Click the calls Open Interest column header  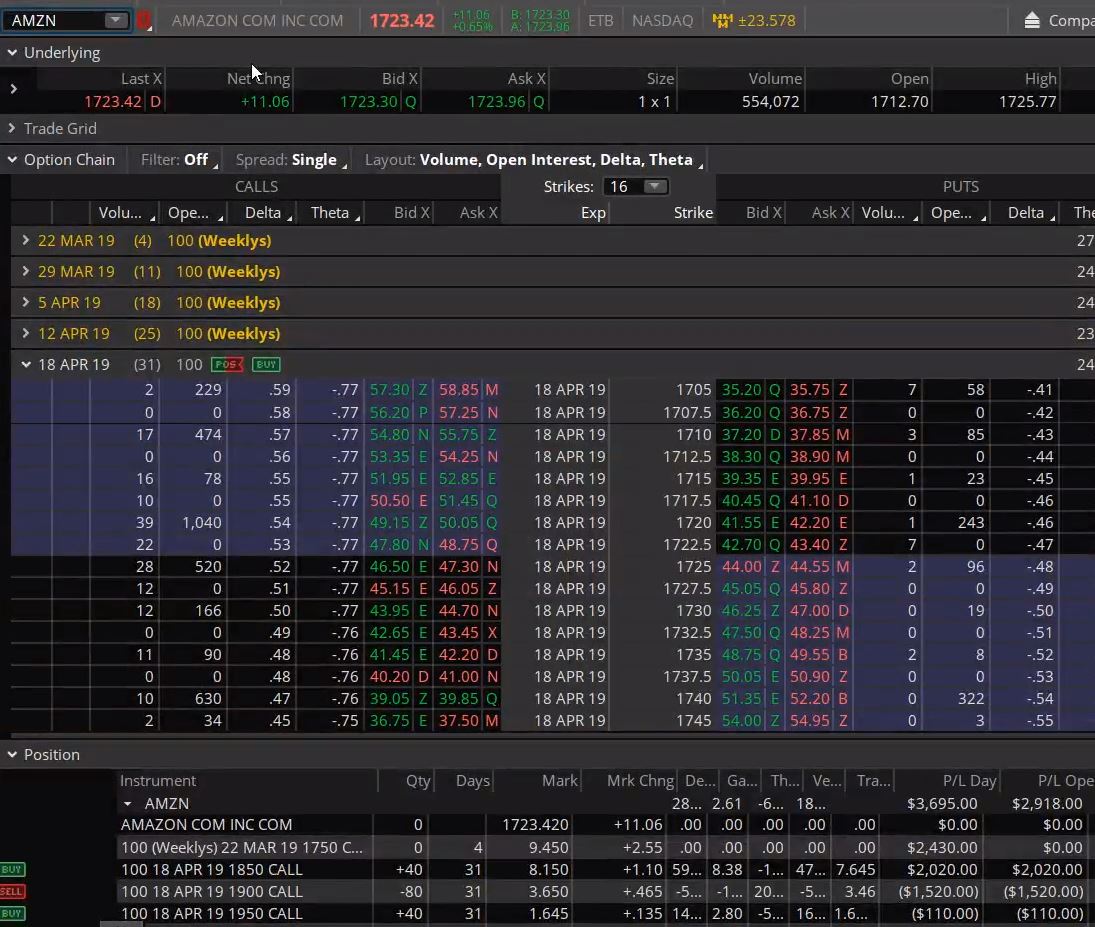coord(192,212)
